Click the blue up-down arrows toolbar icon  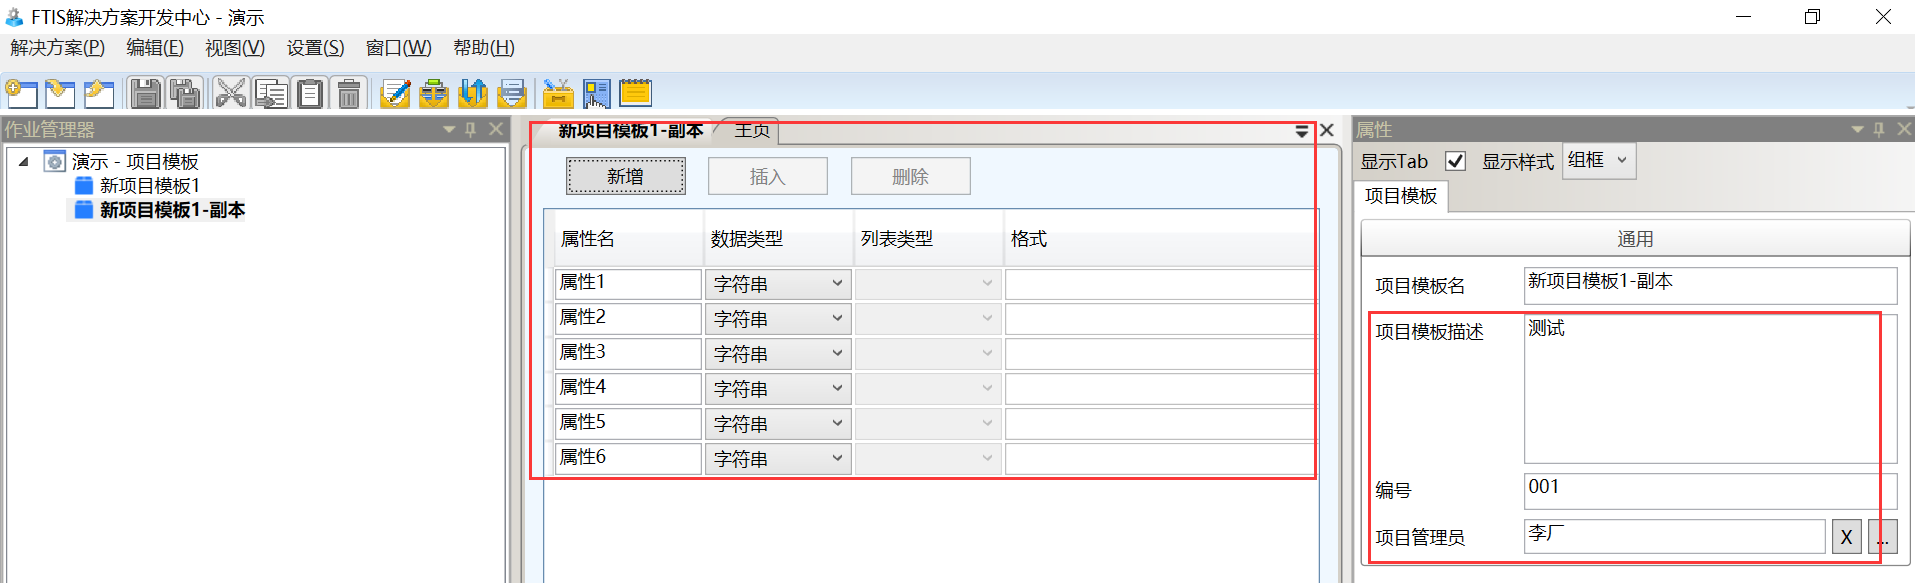pos(473,94)
